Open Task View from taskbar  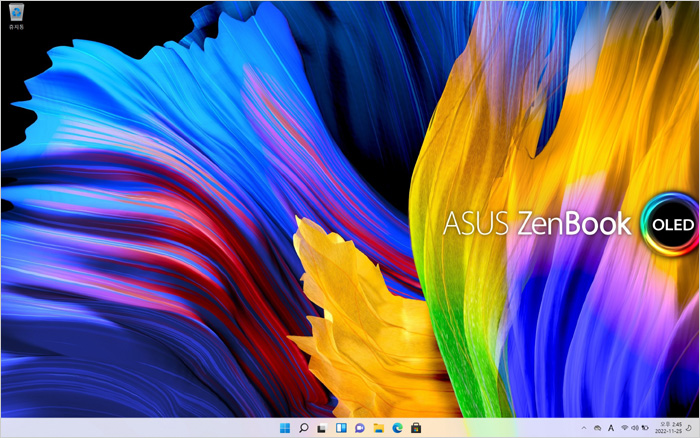[x=322, y=428]
